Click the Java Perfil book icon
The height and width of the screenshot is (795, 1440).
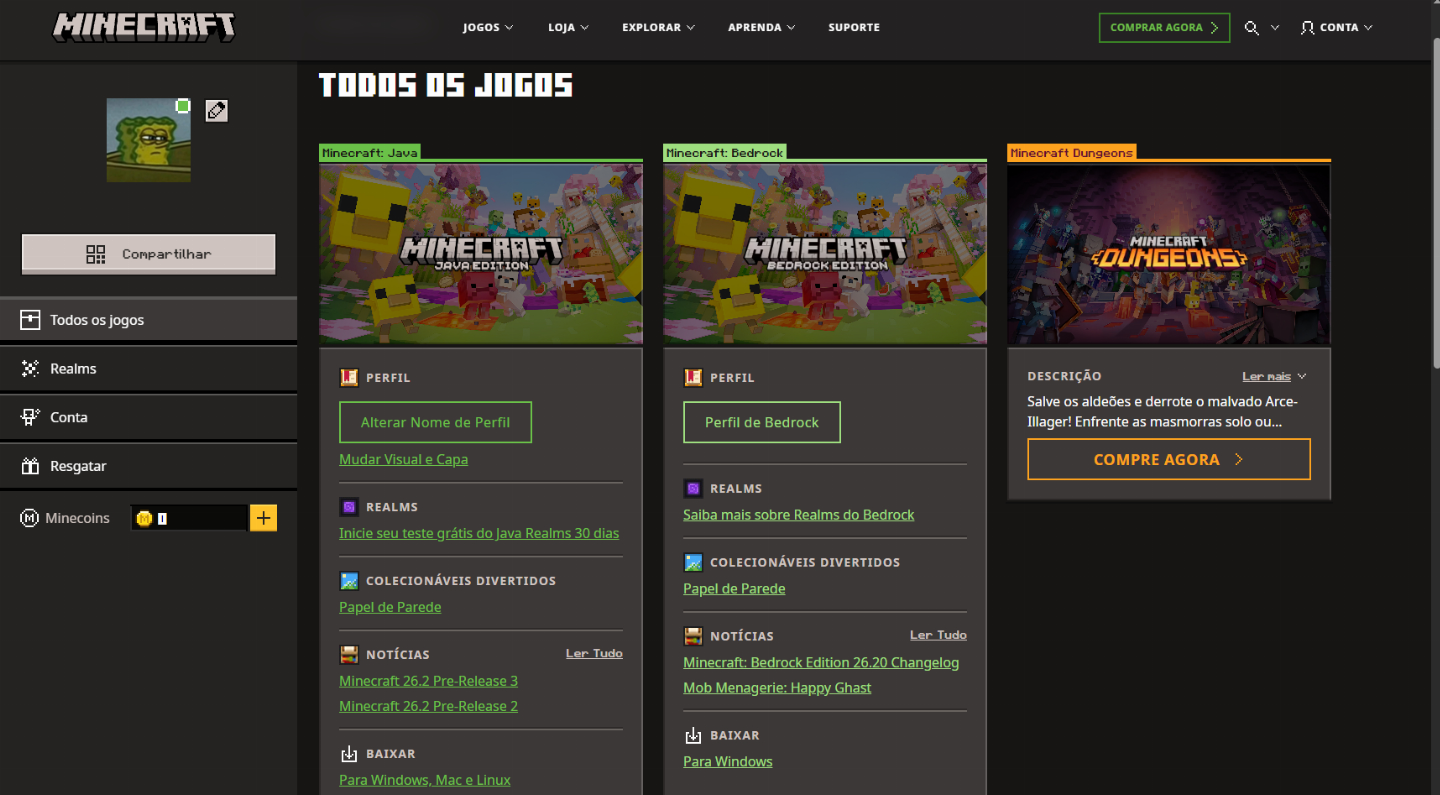(349, 378)
